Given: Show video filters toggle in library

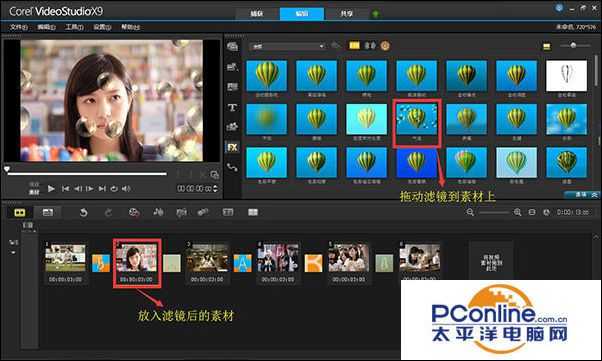Looking at the screenshot, I should pyautogui.click(x=354, y=46).
